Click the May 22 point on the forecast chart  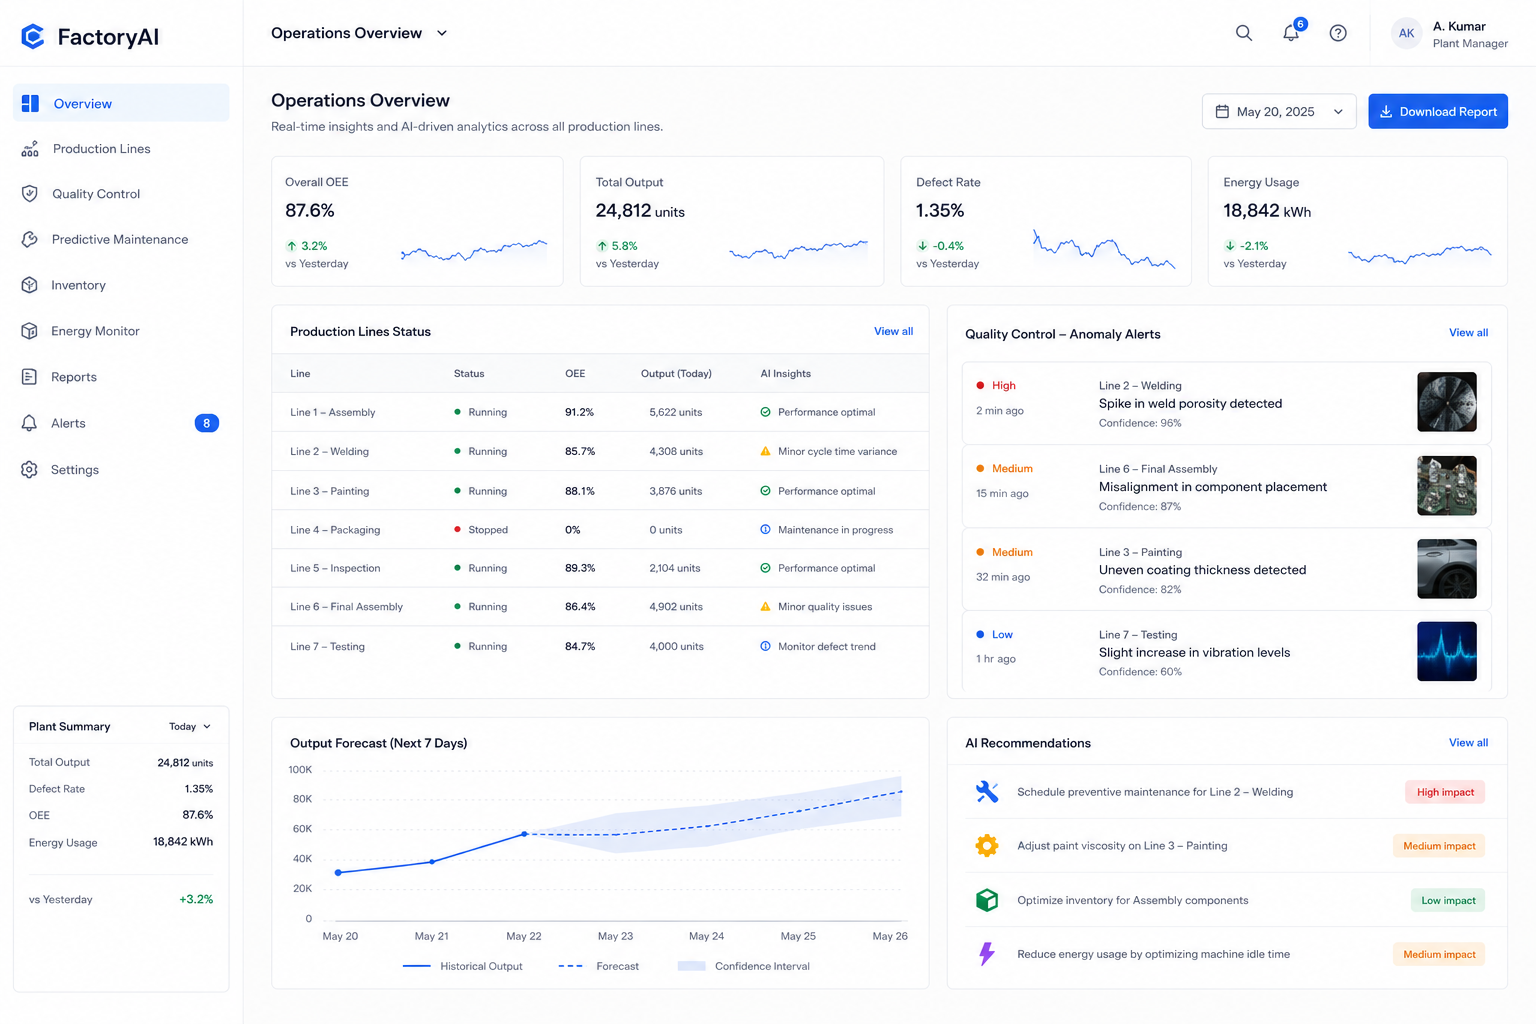pyautogui.click(x=524, y=834)
